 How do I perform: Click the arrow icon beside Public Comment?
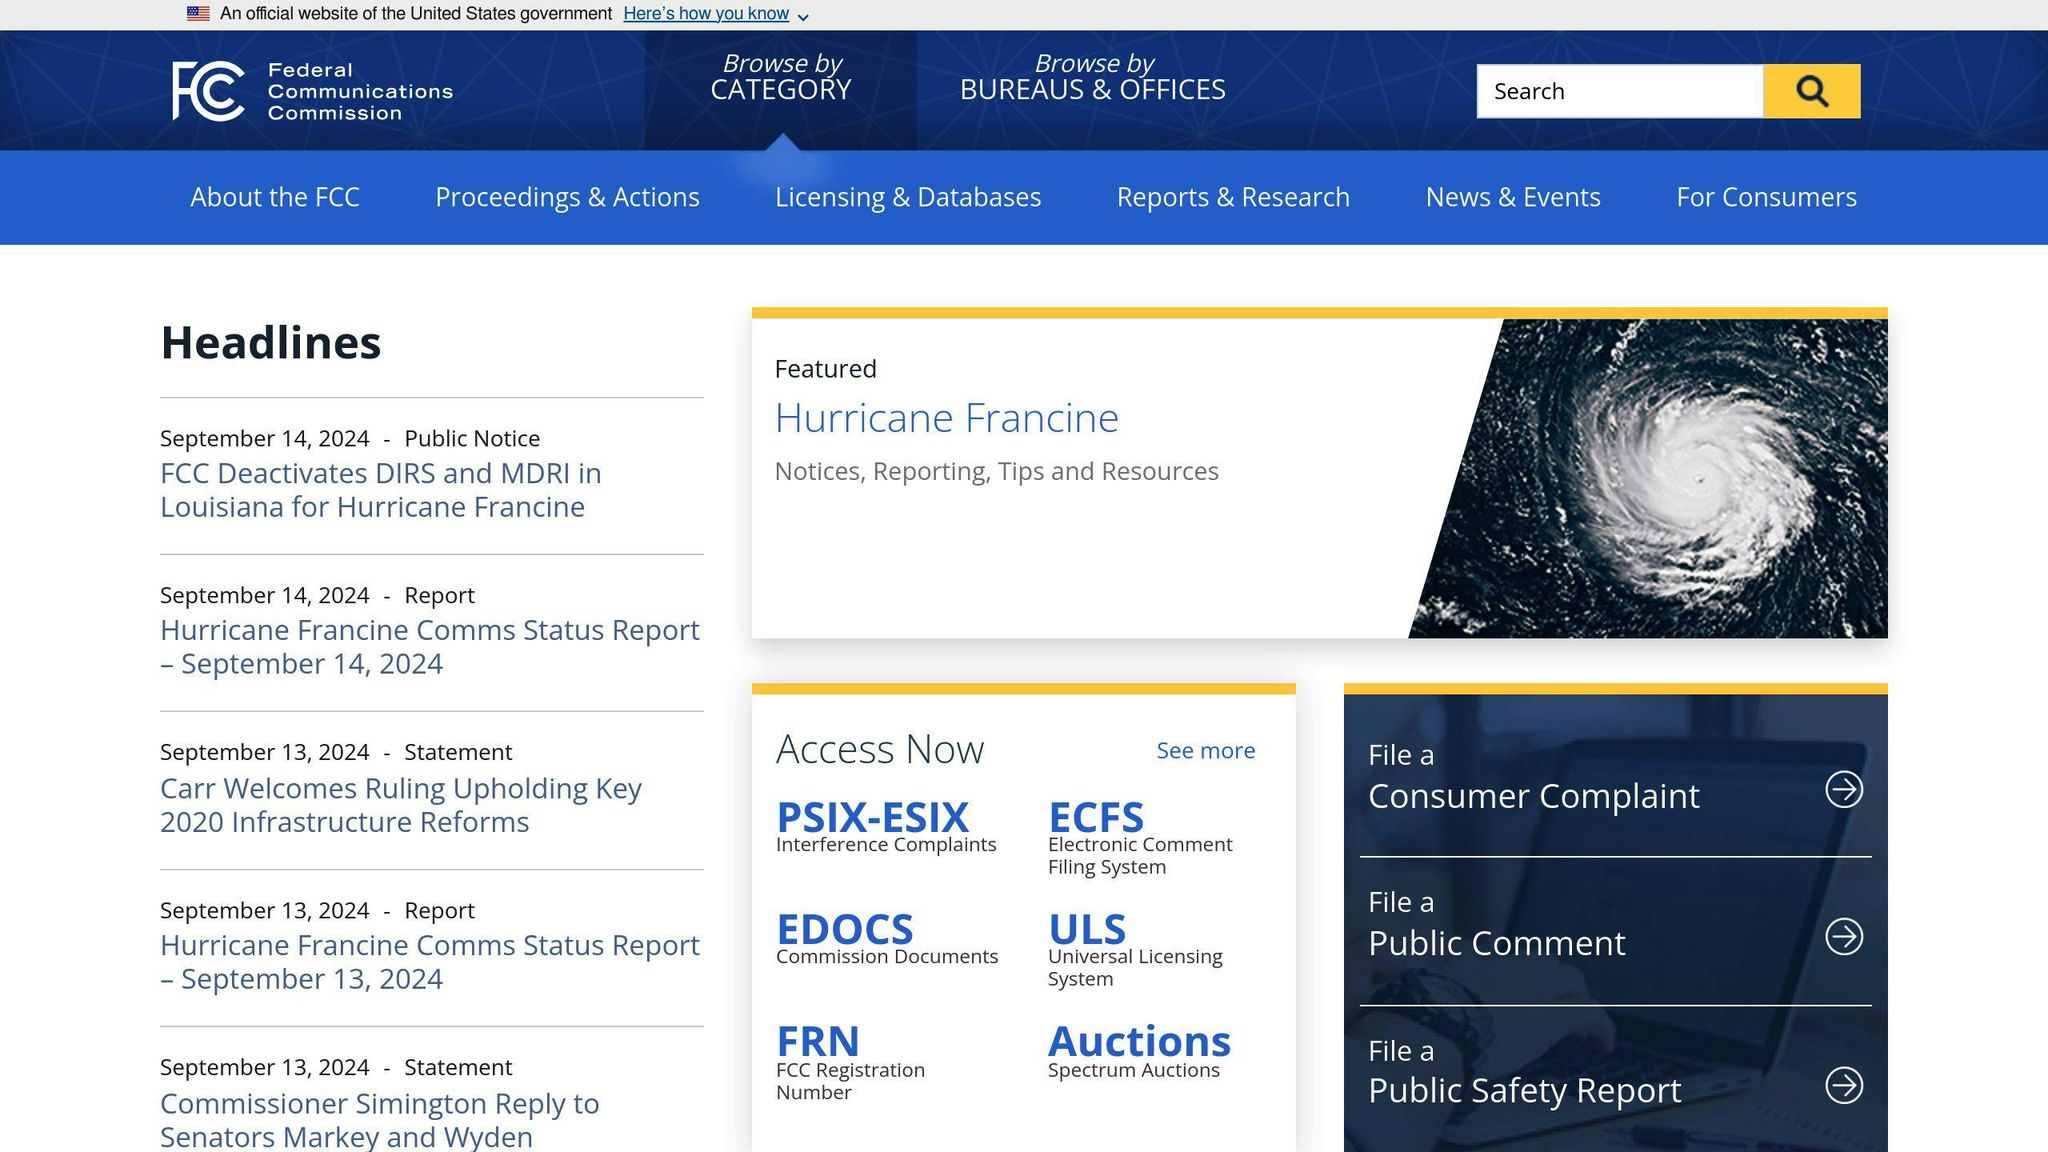pyautogui.click(x=1844, y=937)
